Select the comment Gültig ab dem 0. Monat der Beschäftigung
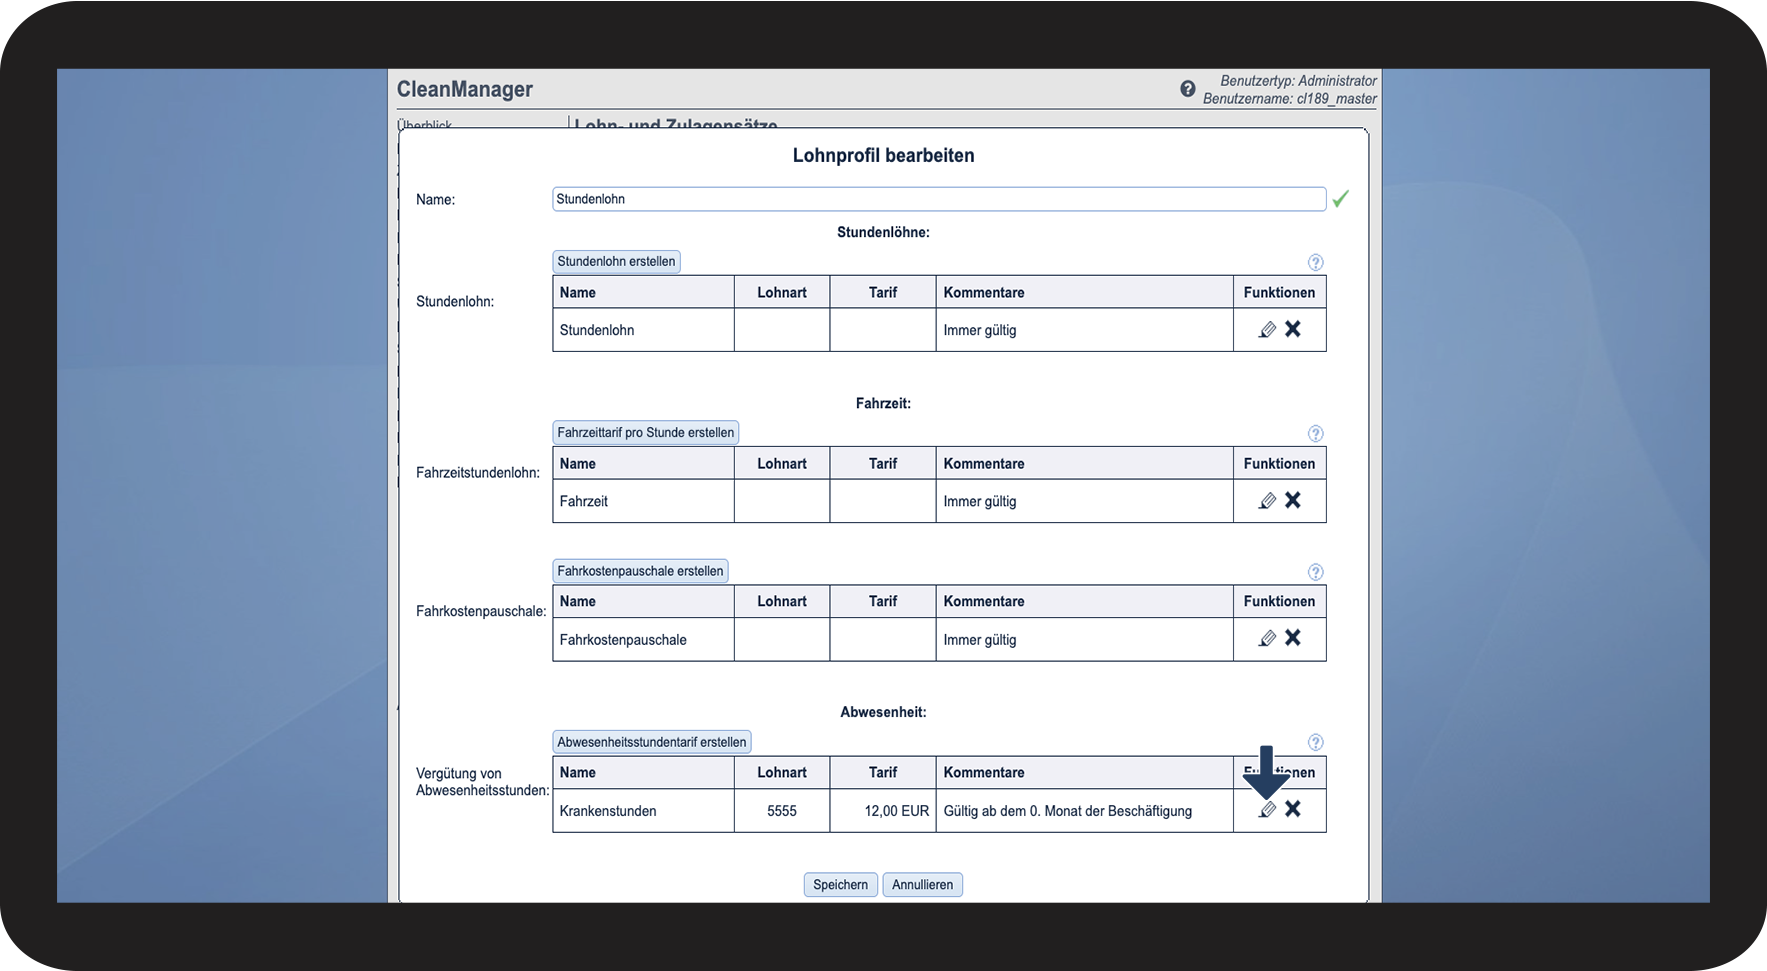1767x971 pixels. point(1068,811)
